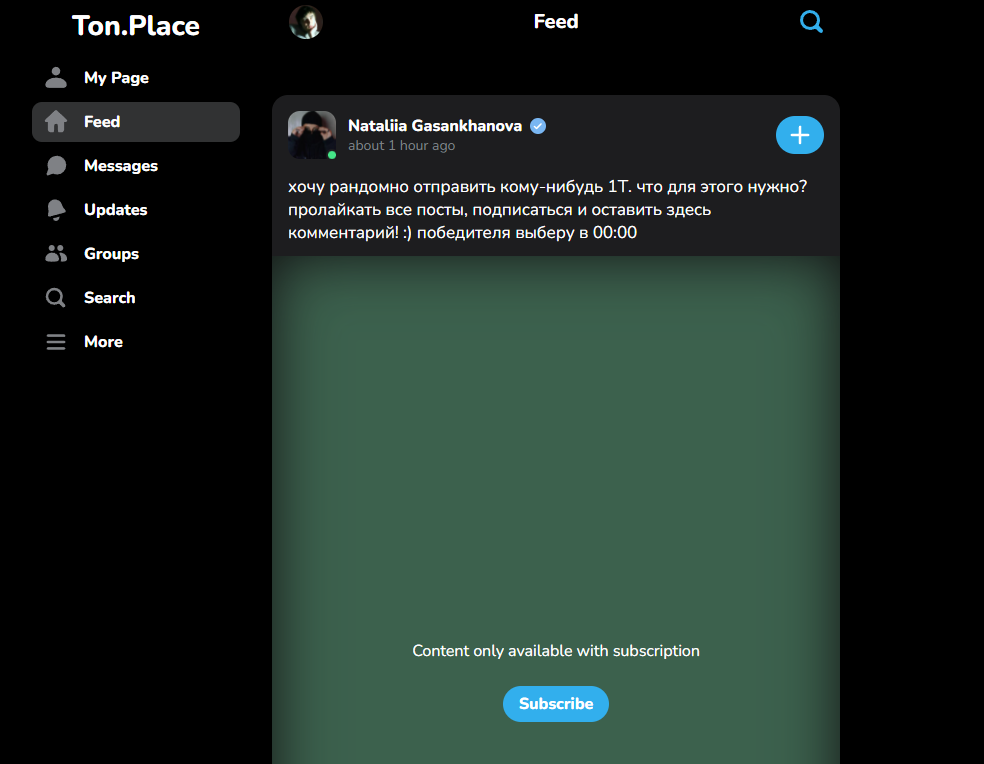Open Nataliia Gasankhanova's profile name link
This screenshot has height=764, width=984.
coord(435,126)
